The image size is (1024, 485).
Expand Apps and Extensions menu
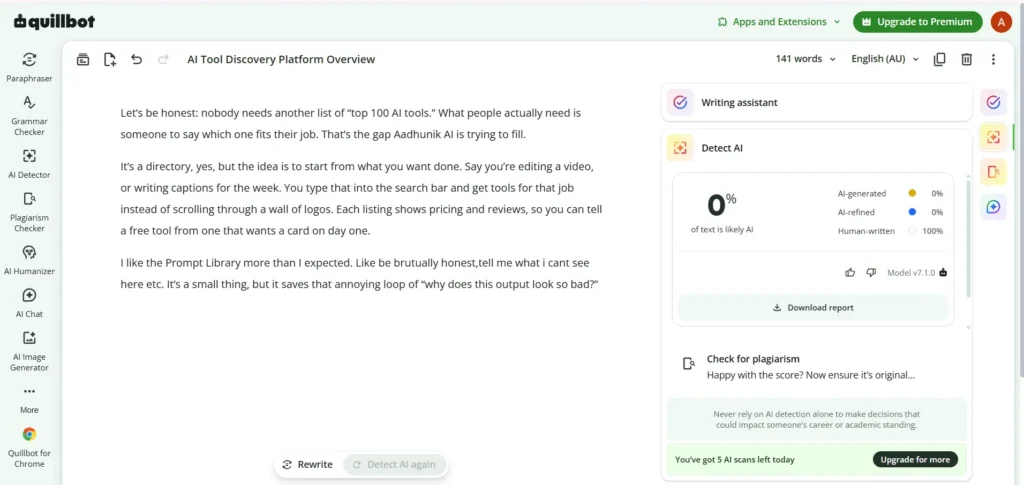tap(778, 22)
